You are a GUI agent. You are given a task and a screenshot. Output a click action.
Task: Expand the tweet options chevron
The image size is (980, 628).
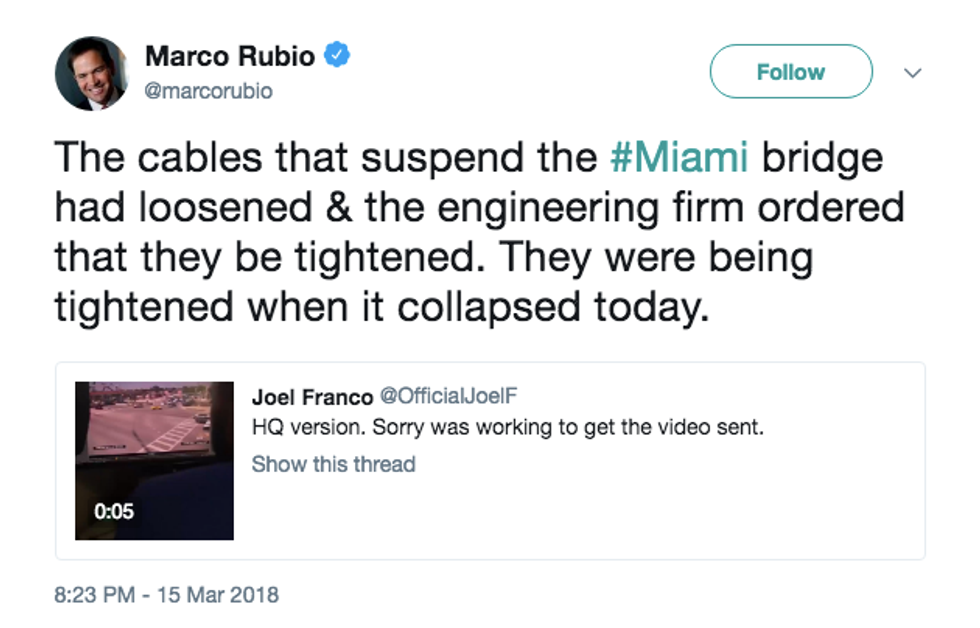coord(912,73)
